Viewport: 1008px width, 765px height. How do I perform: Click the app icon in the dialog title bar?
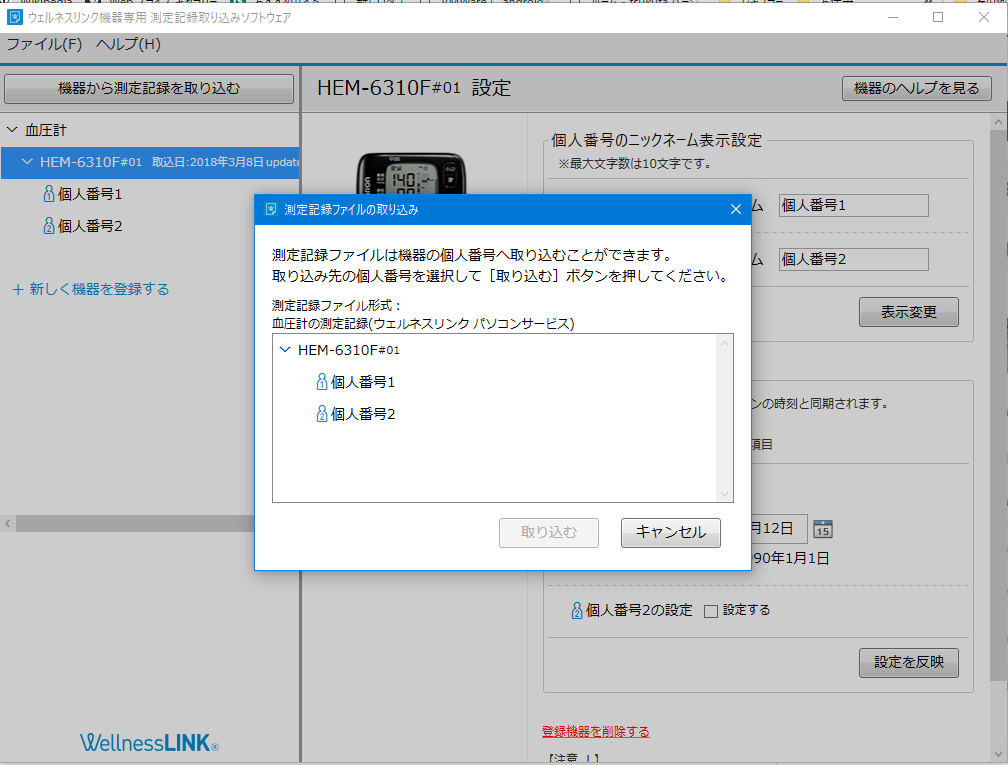[271, 209]
